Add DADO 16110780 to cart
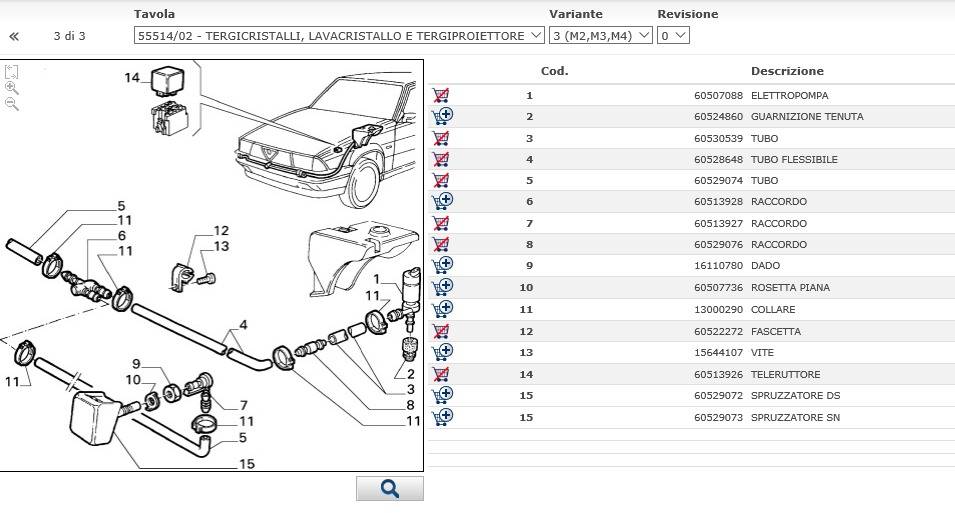This screenshot has height=513, width=955. tap(442, 265)
